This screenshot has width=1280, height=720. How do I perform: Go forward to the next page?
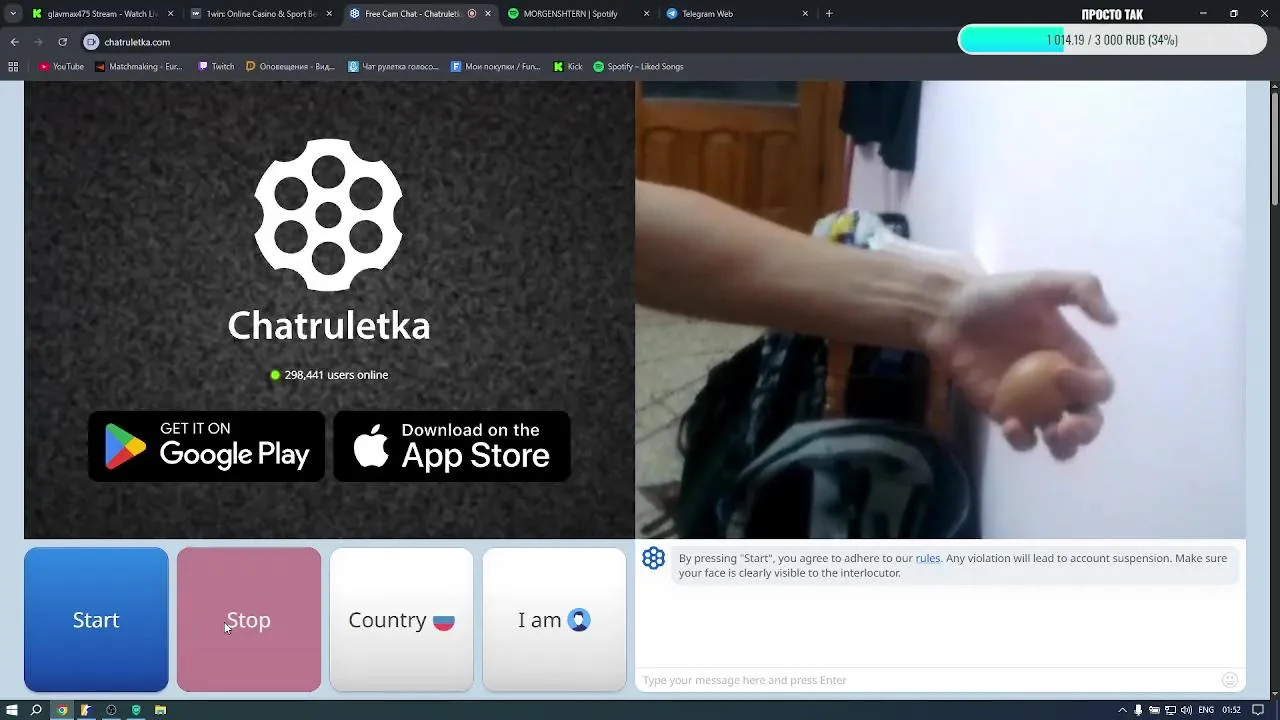click(x=38, y=42)
